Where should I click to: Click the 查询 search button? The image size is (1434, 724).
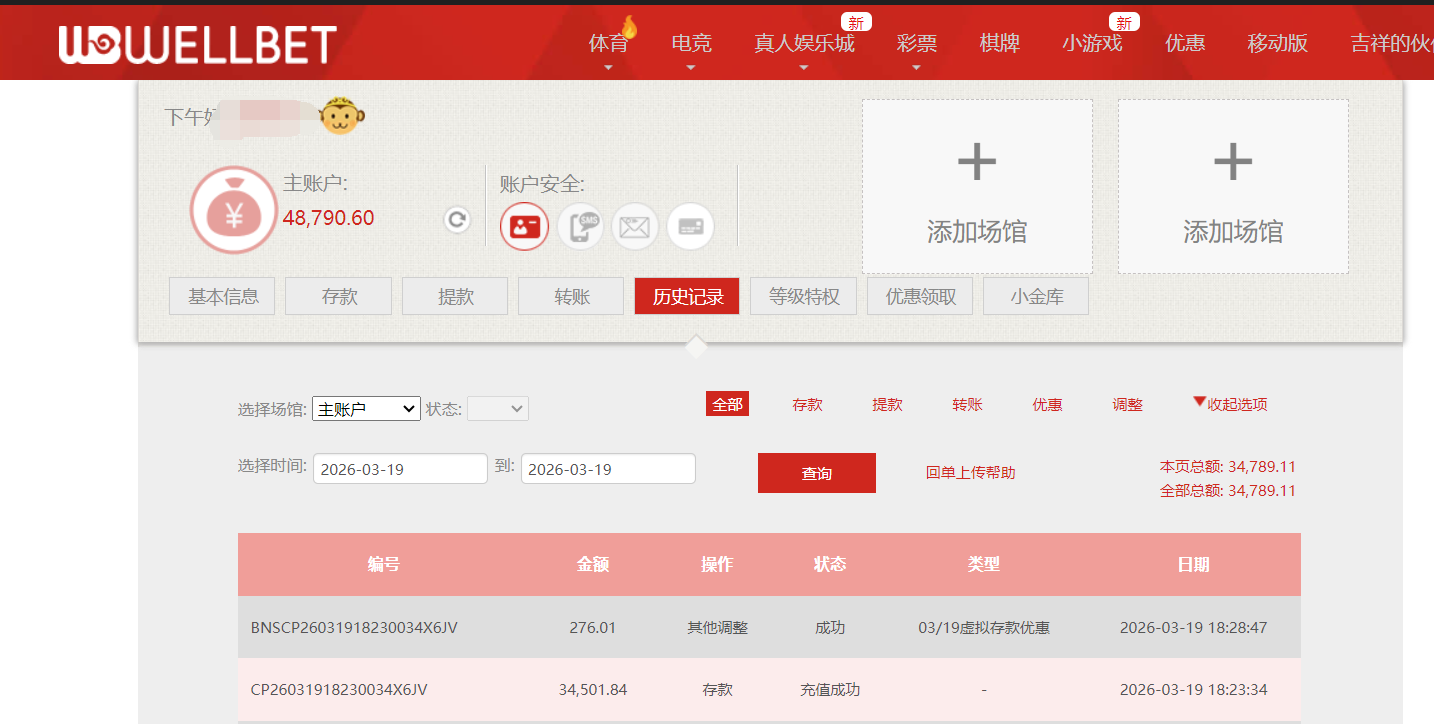pos(816,472)
